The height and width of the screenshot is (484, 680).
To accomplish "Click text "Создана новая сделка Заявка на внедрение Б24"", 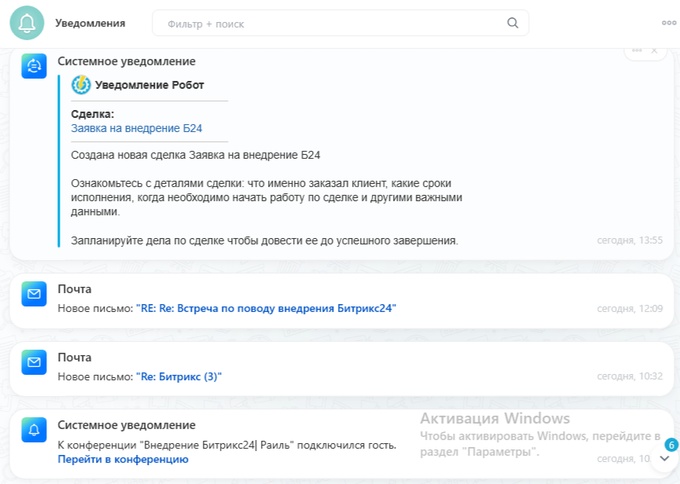I will pos(196,155).
